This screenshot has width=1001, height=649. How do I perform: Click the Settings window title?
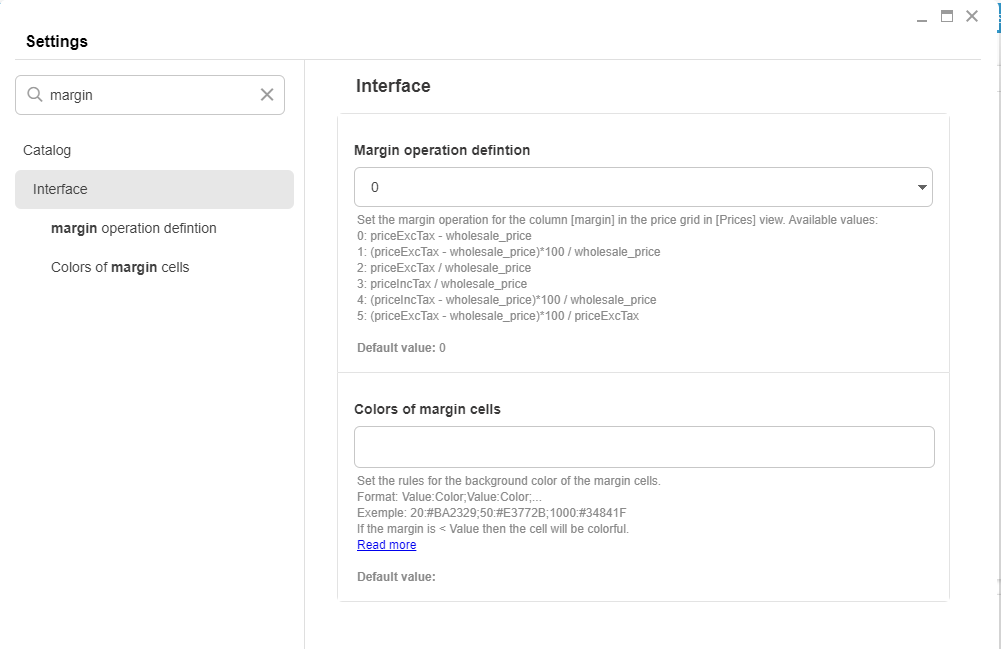tap(57, 42)
